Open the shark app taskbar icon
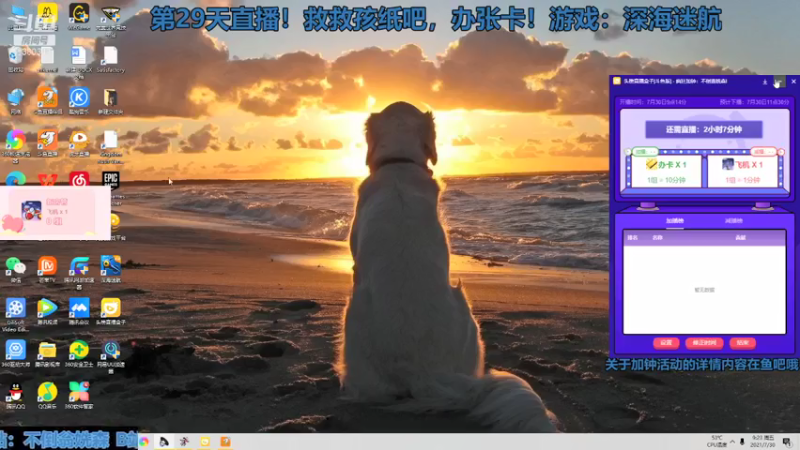The width and height of the screenshot is (800, 450). click(x=164, y=442)
